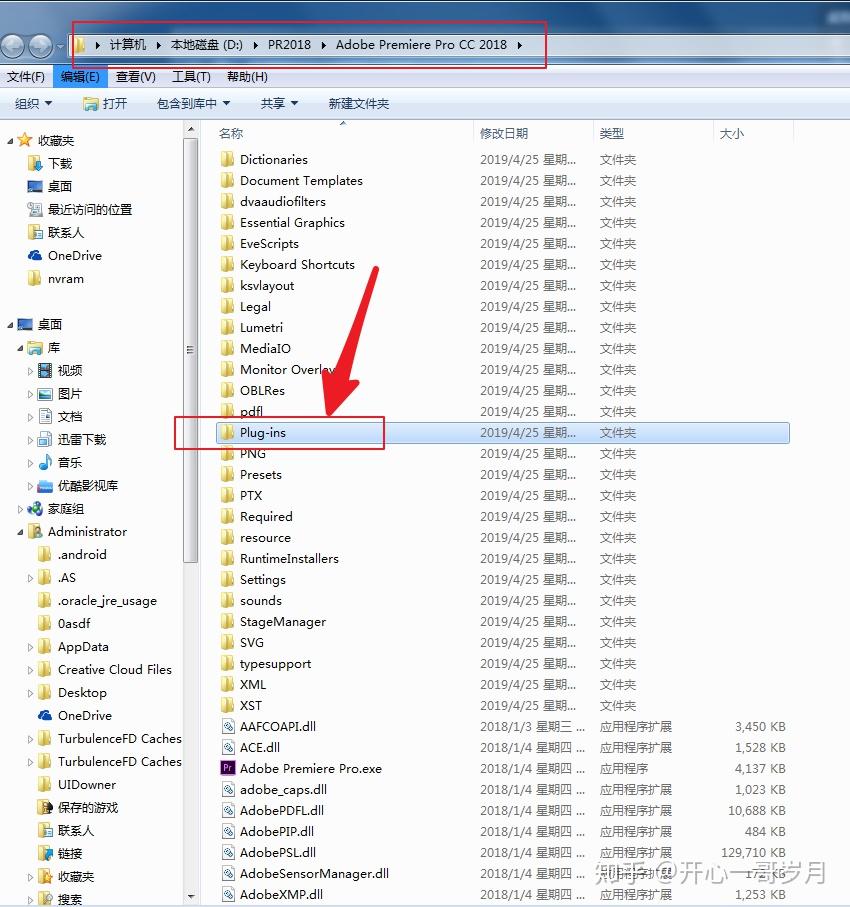Screen dimensions: 850x907
Task: Click the 新建文件夹 button
Action: tap(359, 104)
